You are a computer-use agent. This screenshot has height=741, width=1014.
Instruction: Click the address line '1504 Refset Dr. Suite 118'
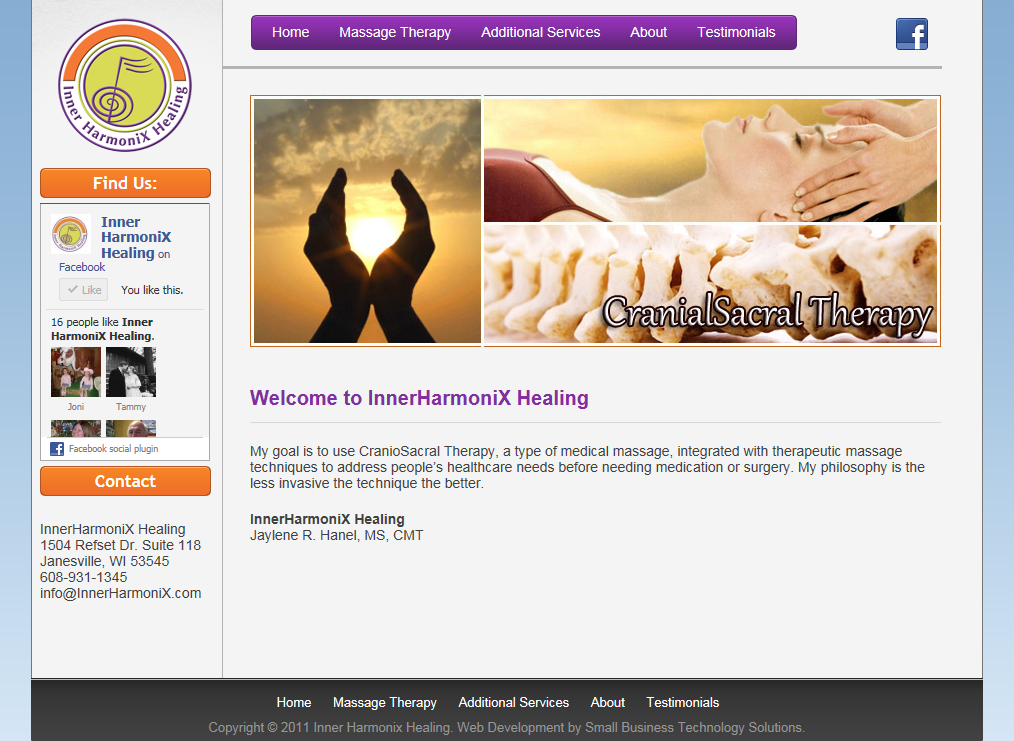point(120,545)
